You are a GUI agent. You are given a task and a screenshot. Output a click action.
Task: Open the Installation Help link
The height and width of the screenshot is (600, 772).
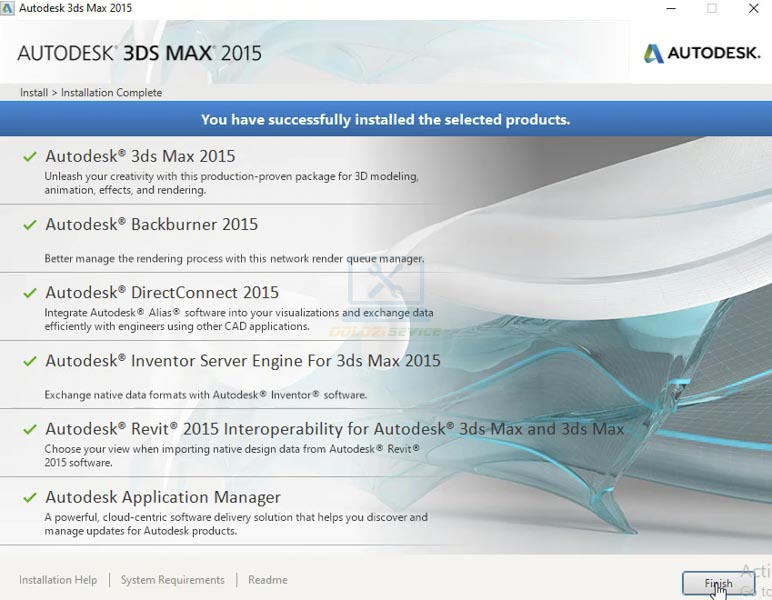pos(58,580)
